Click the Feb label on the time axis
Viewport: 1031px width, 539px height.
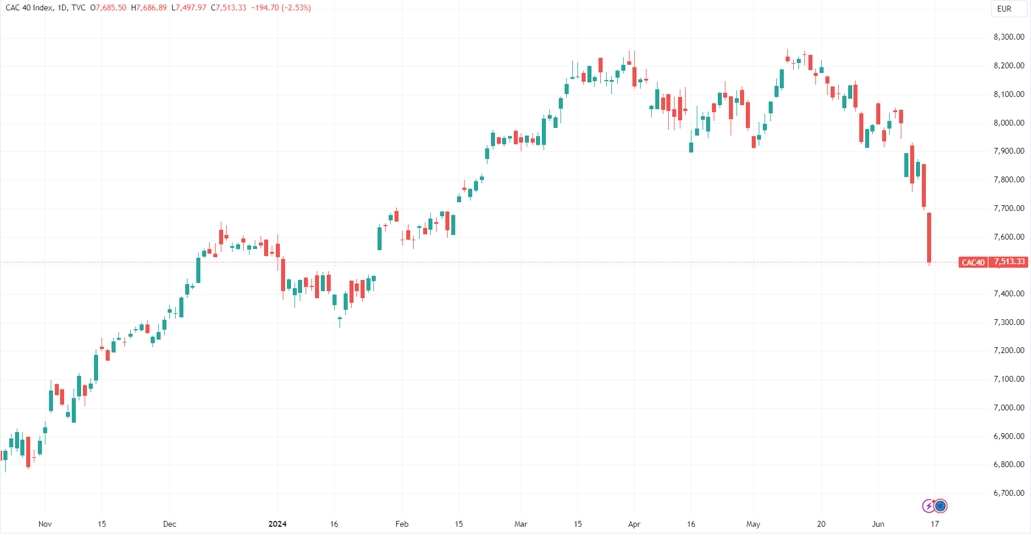click(401, 523)
